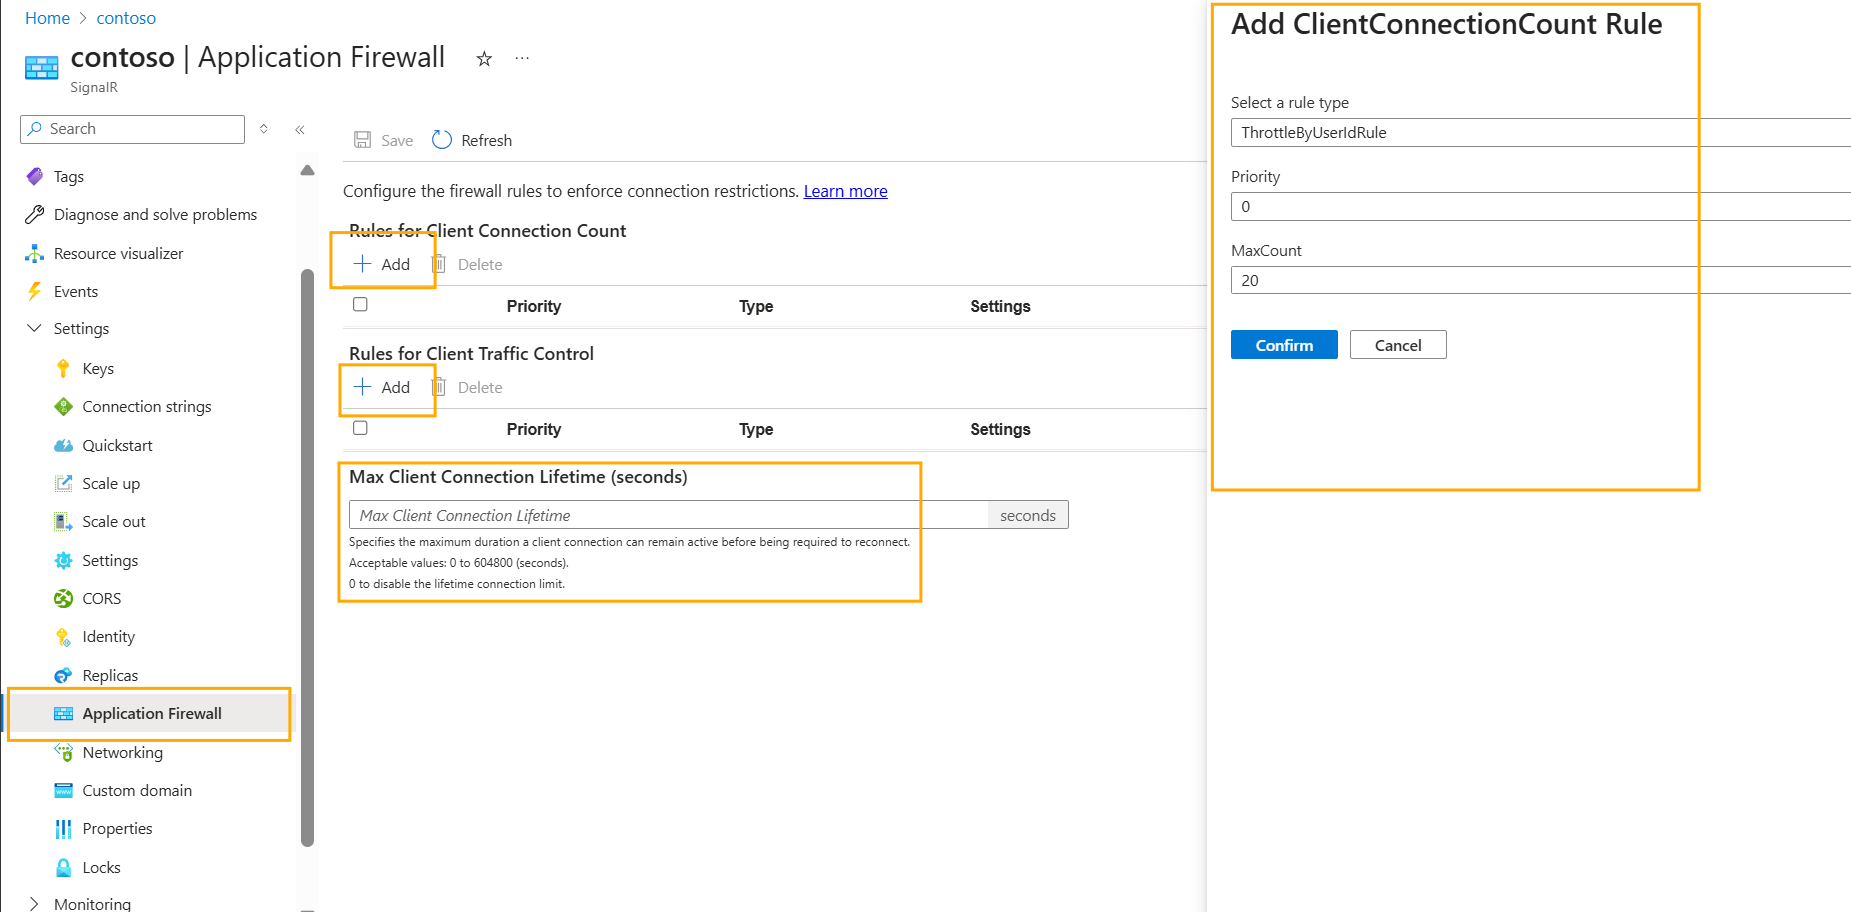Go to Home breadcrumb link
Screen dimensions: 1851x912
coord(47,18)
